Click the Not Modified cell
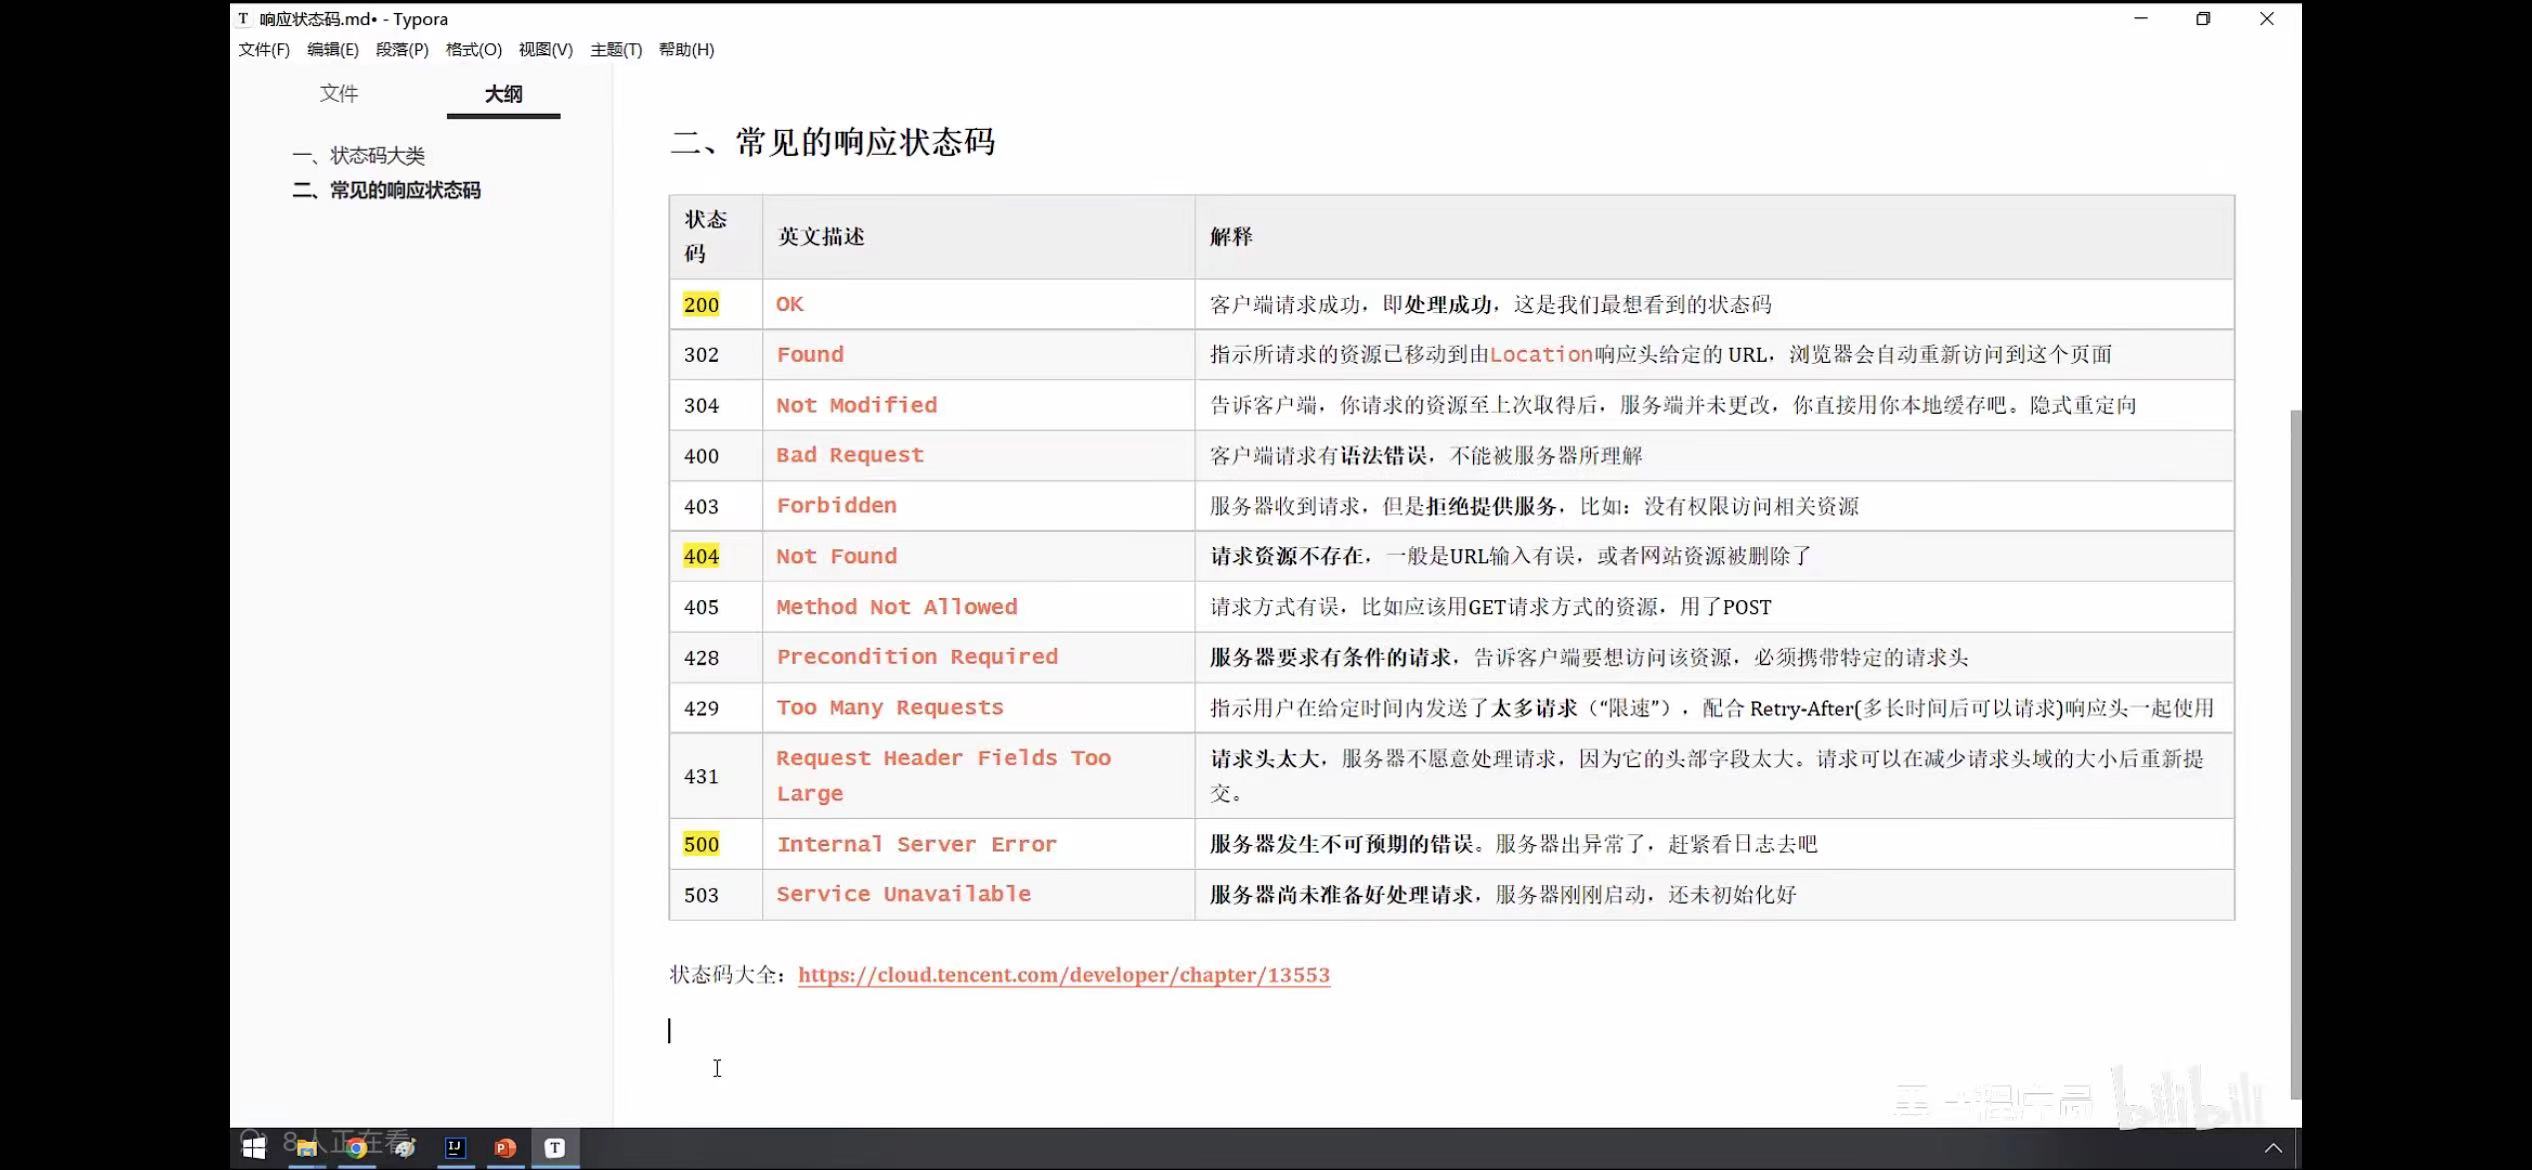 [979, 405]
